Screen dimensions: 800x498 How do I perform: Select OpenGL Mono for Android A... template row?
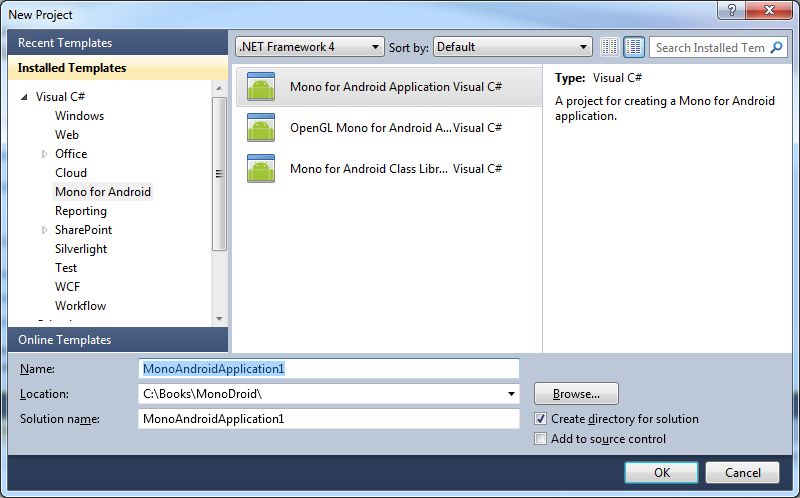click(389, 128)
